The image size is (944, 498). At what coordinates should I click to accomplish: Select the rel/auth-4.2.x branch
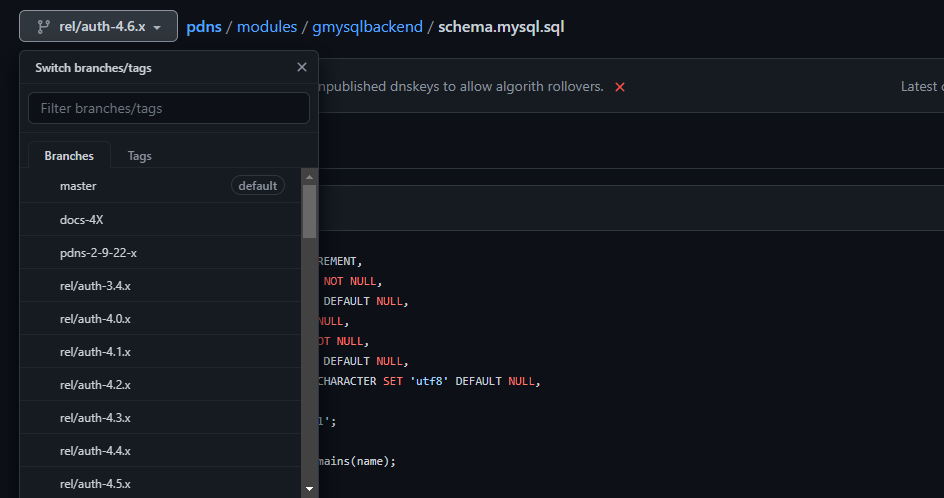click(x=161, y=385)
